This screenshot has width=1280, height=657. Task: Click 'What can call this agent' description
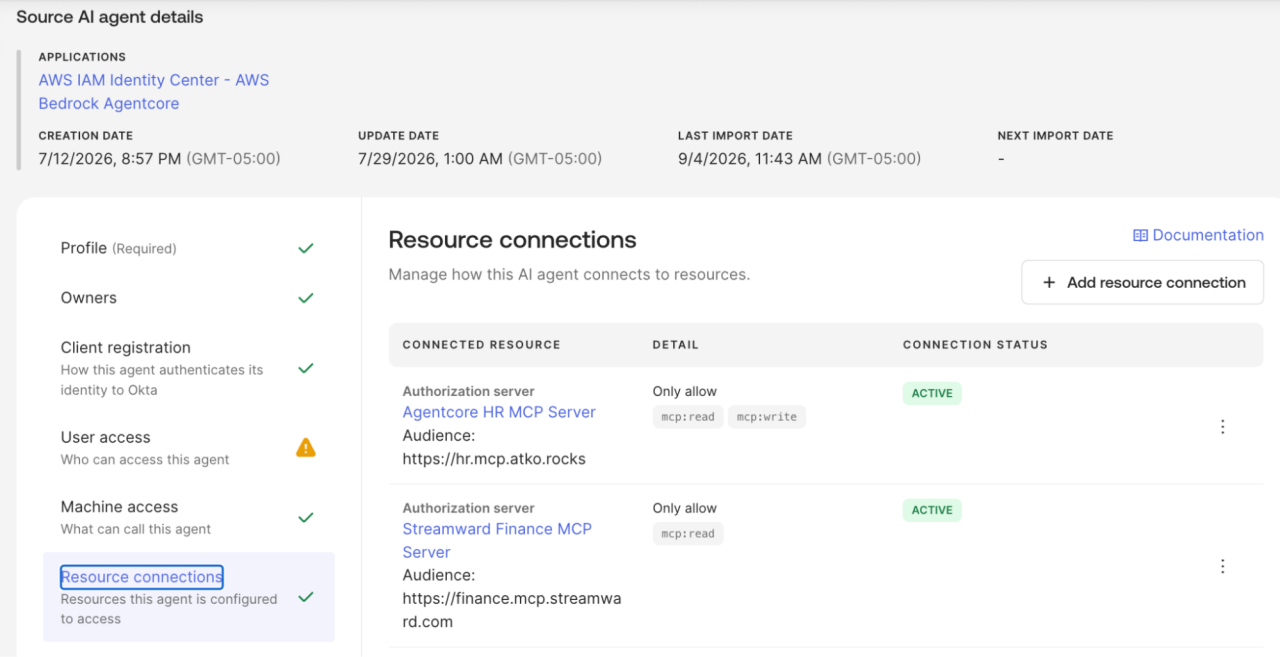tap(136, 529)
